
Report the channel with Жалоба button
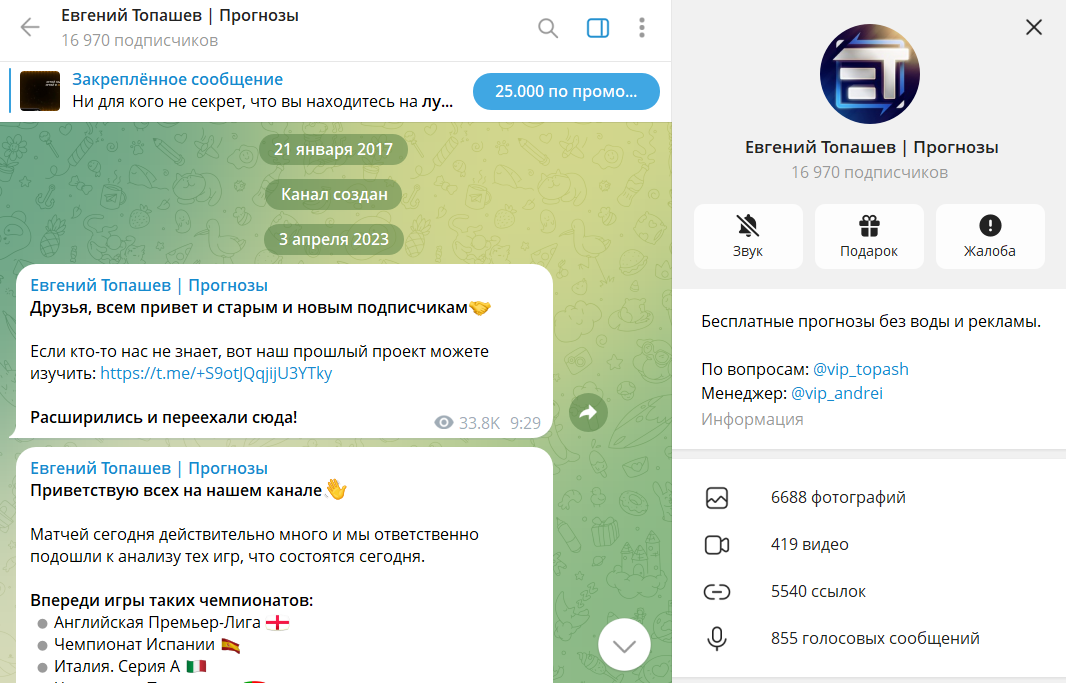990,236
